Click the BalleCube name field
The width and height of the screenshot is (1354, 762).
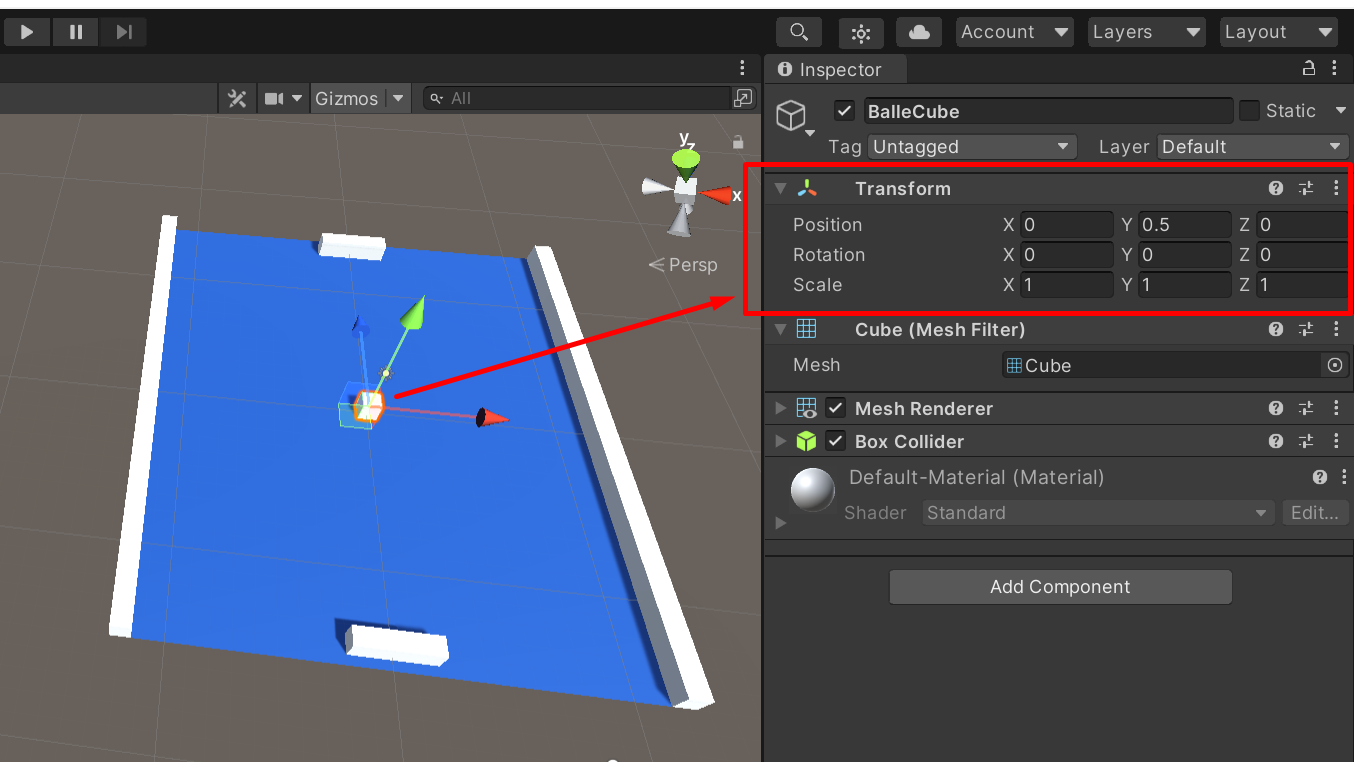point(1048,111)
